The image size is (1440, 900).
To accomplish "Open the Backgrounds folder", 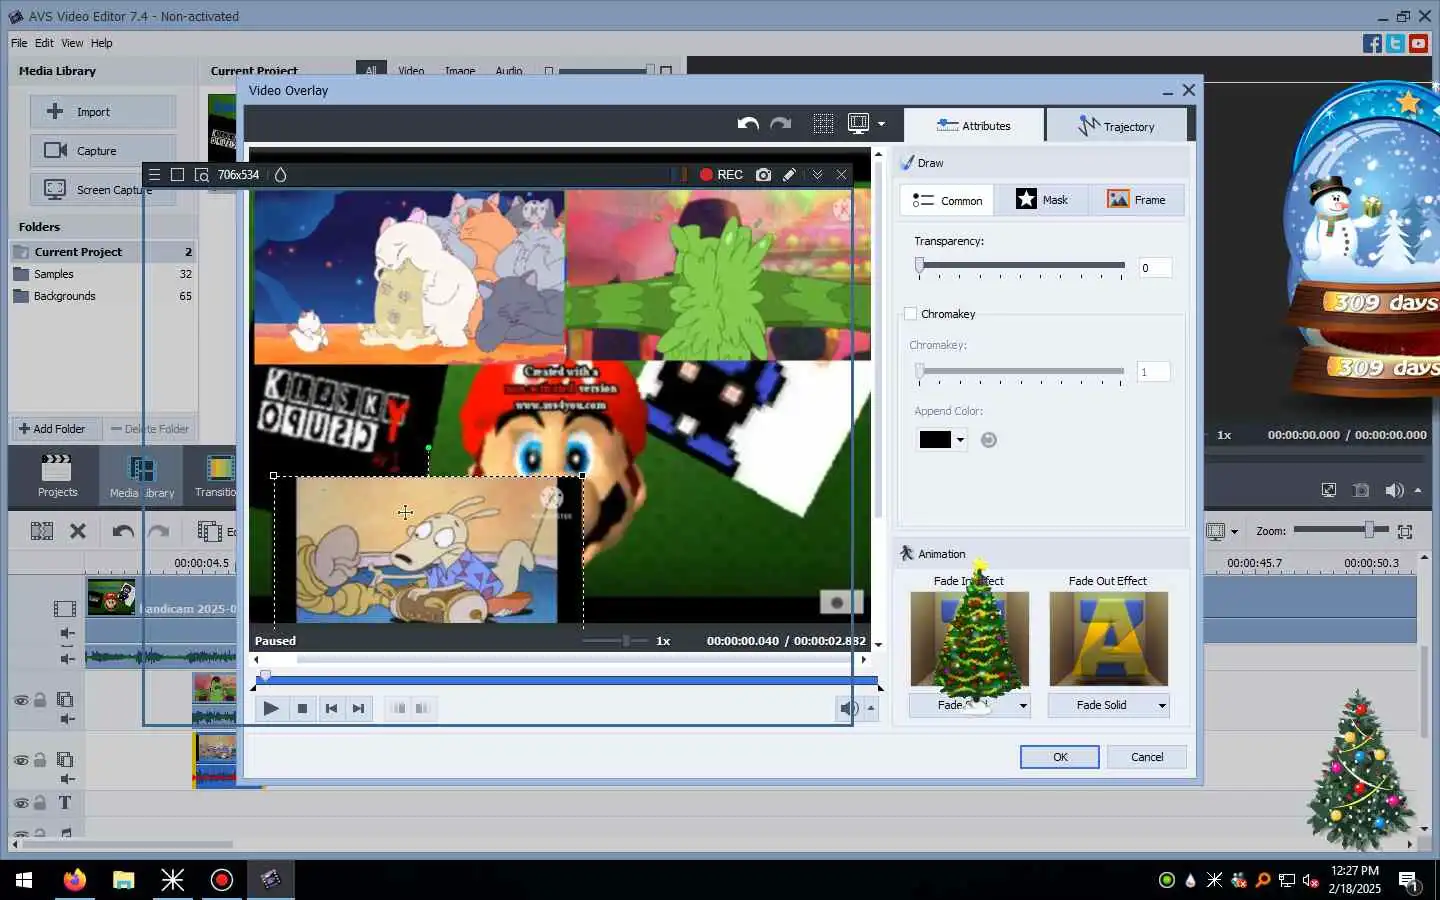I will (x=103, y=296).
